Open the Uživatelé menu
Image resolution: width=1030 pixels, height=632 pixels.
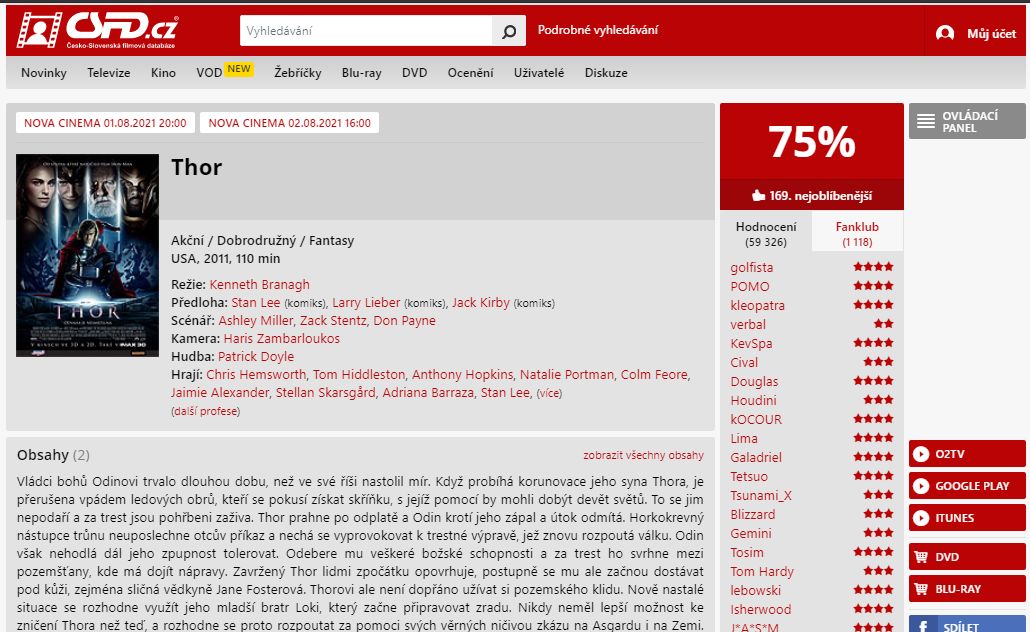click(539, 73)
